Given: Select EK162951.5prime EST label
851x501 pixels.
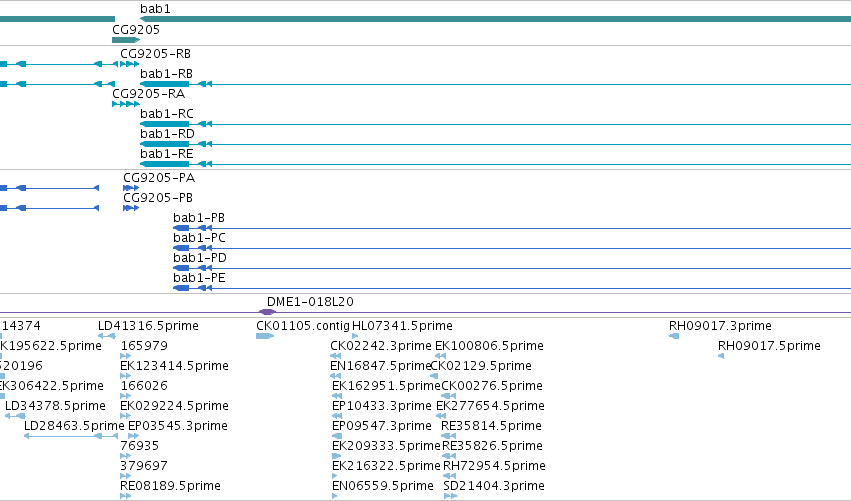Looking at the screenshot, I should [386, 386].
